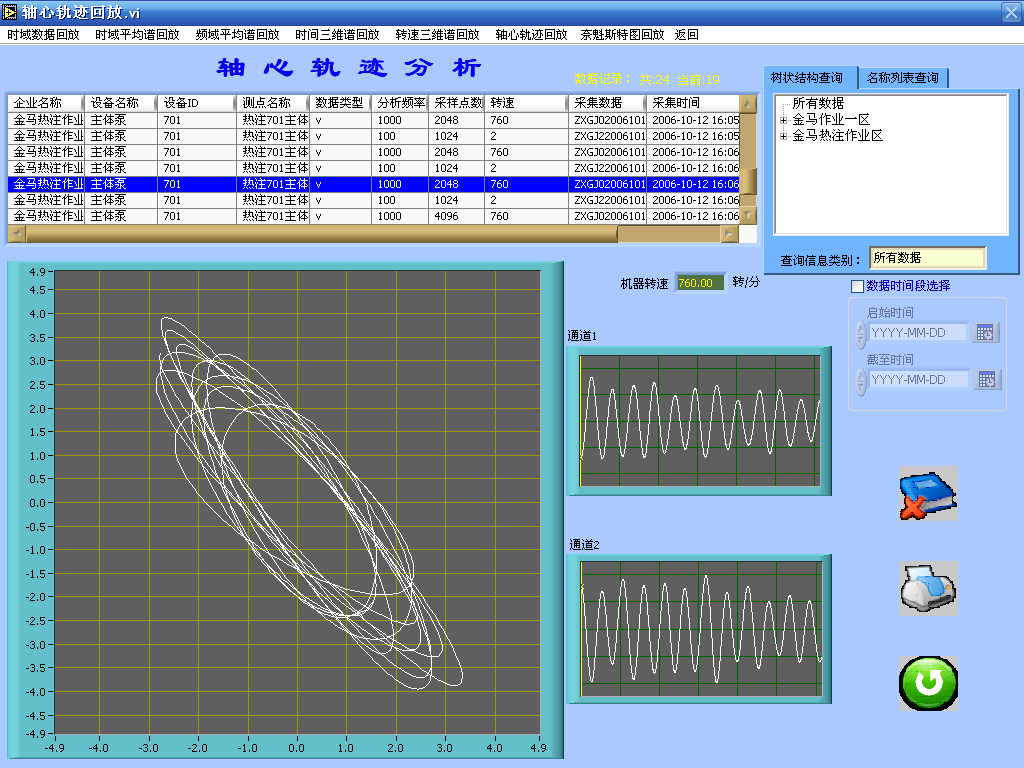This screenshot has width=1024, height=768.
Task: Open the 奈魁斯特图回放 menu
Action: (621, 34)
